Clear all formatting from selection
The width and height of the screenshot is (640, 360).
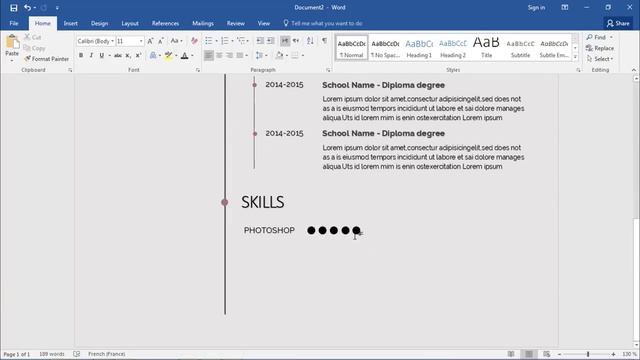194,41
